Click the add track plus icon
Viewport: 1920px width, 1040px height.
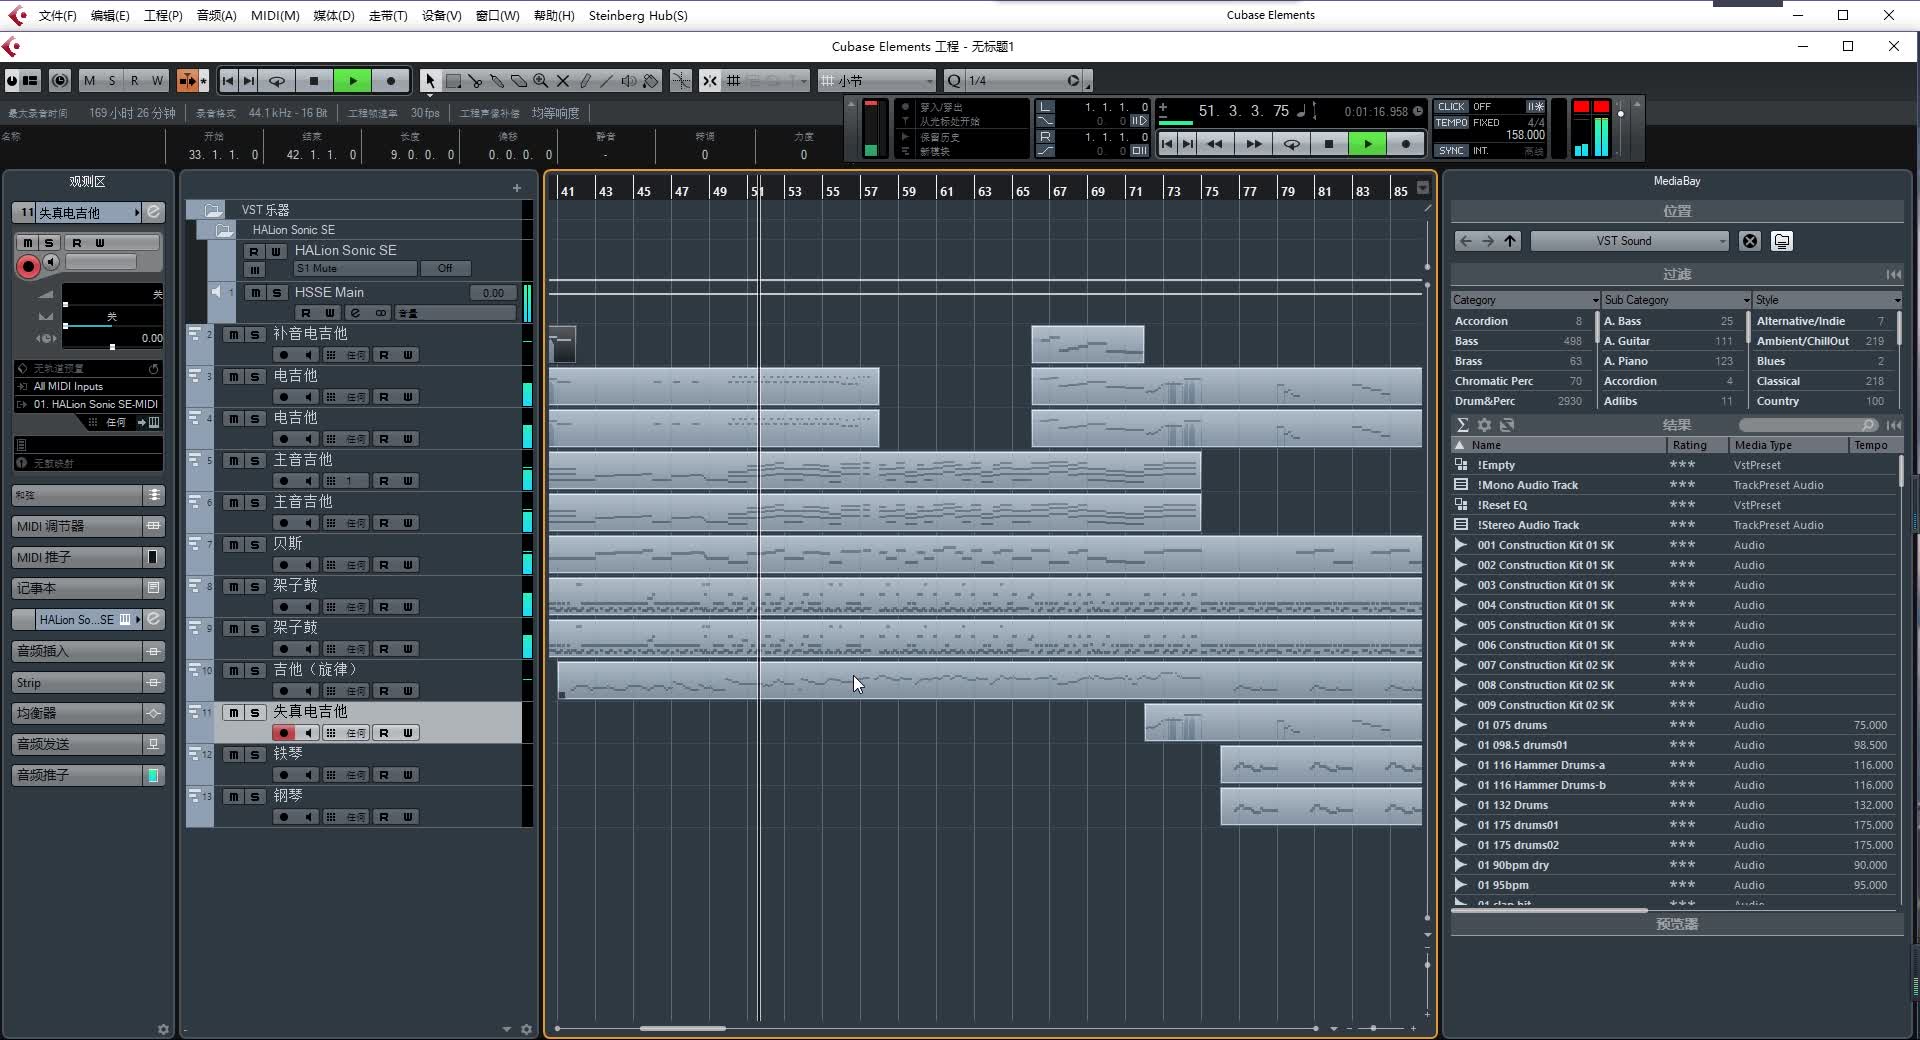(517, 188)
